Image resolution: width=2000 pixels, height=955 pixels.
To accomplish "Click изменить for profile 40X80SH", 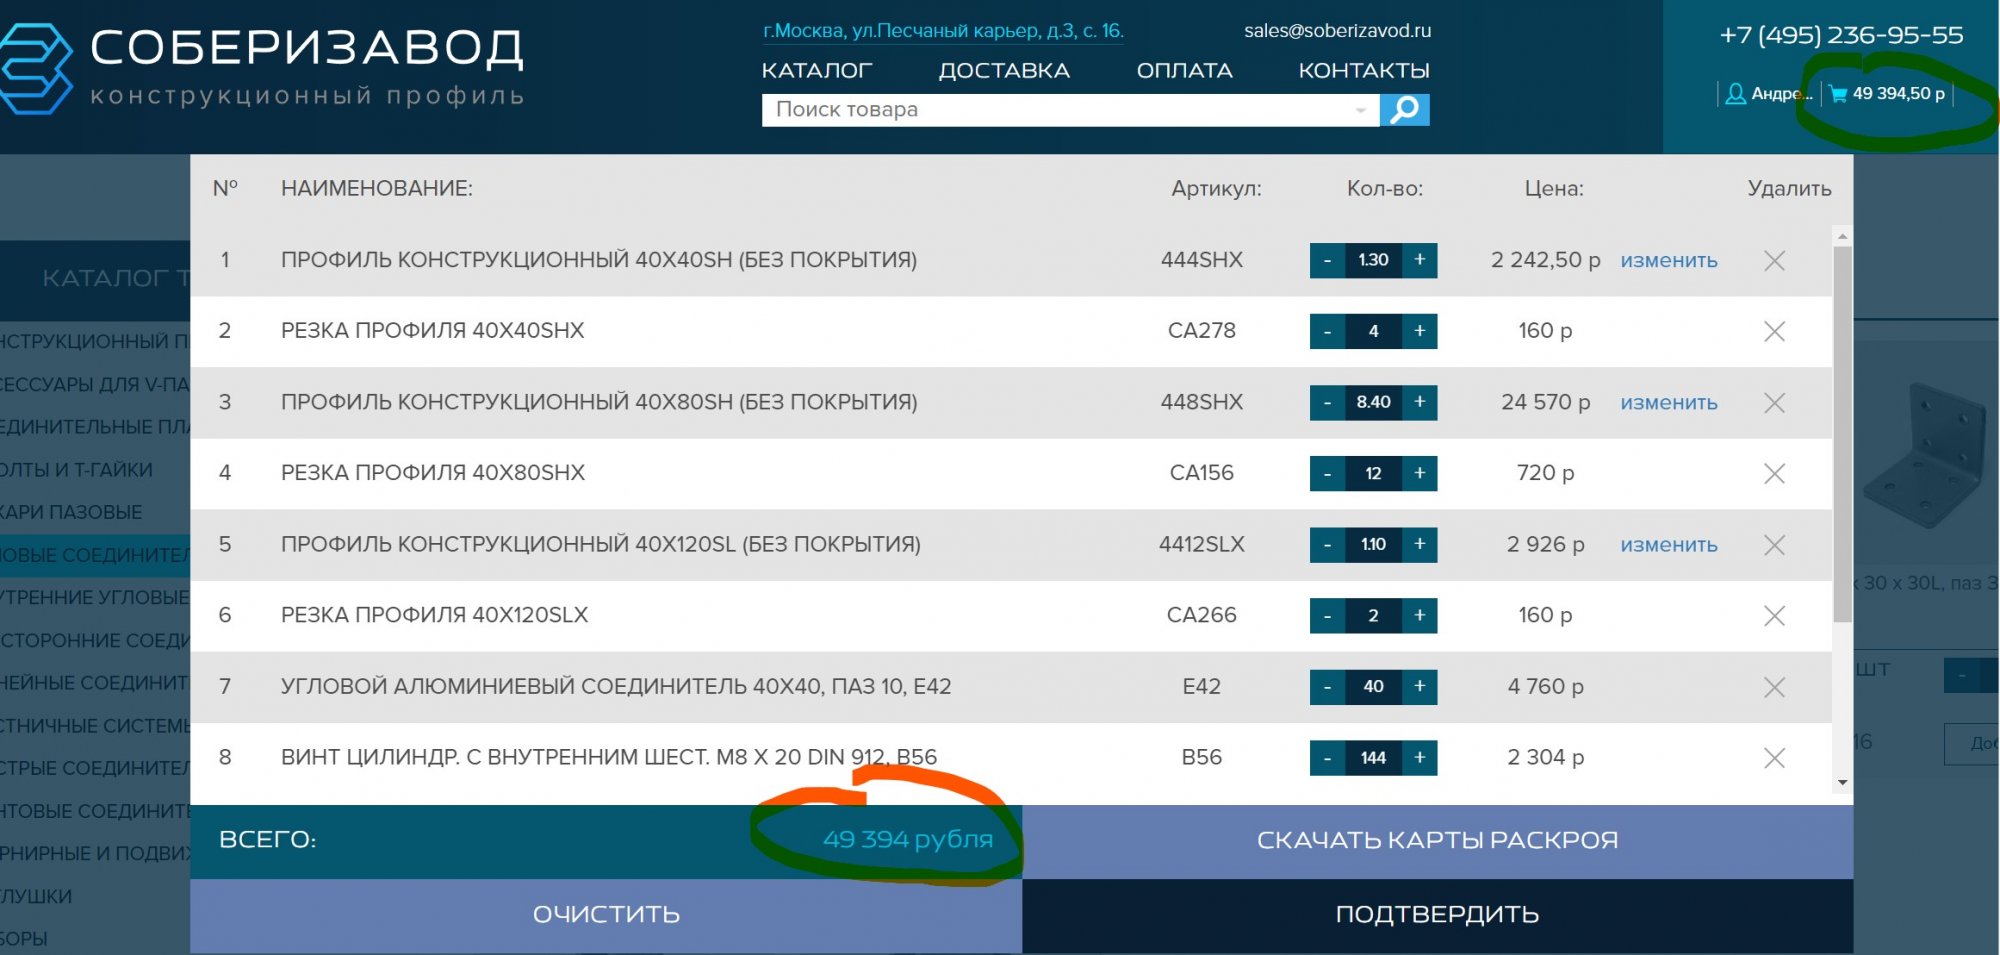I will (x=1668, y=403).
